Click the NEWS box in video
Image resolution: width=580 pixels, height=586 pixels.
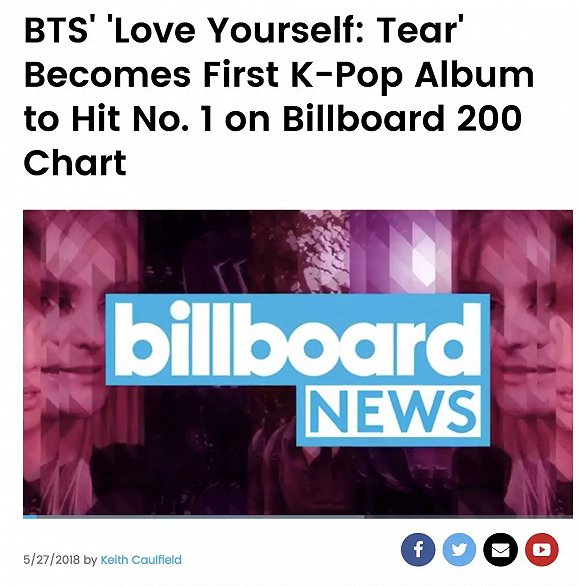click(x=392, y=412)
